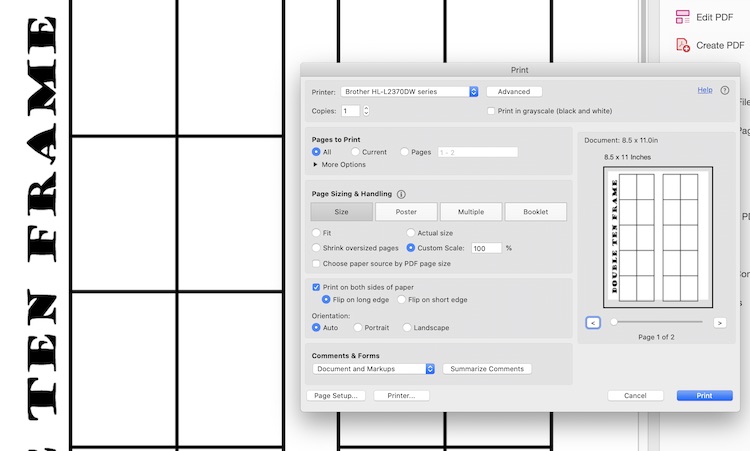
Task: Toggle Choose paper source by PDF page size
Action: coord(316,264)
